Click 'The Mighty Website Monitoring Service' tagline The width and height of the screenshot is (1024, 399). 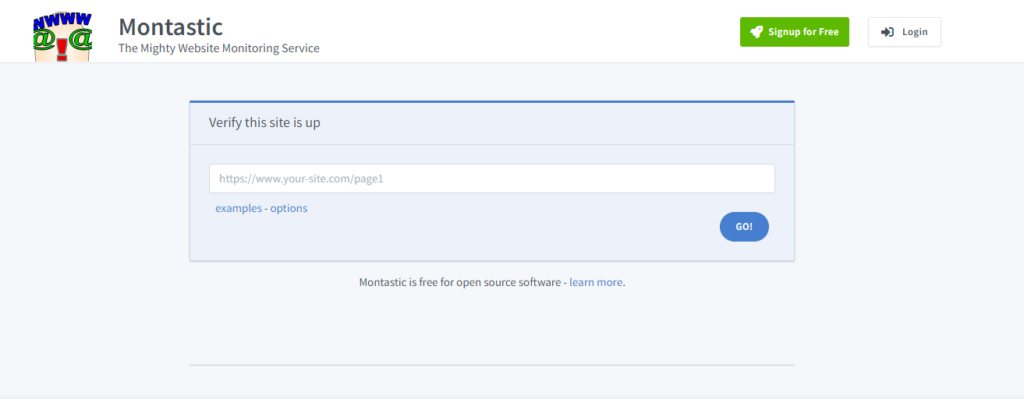click(x=219, y=48)
